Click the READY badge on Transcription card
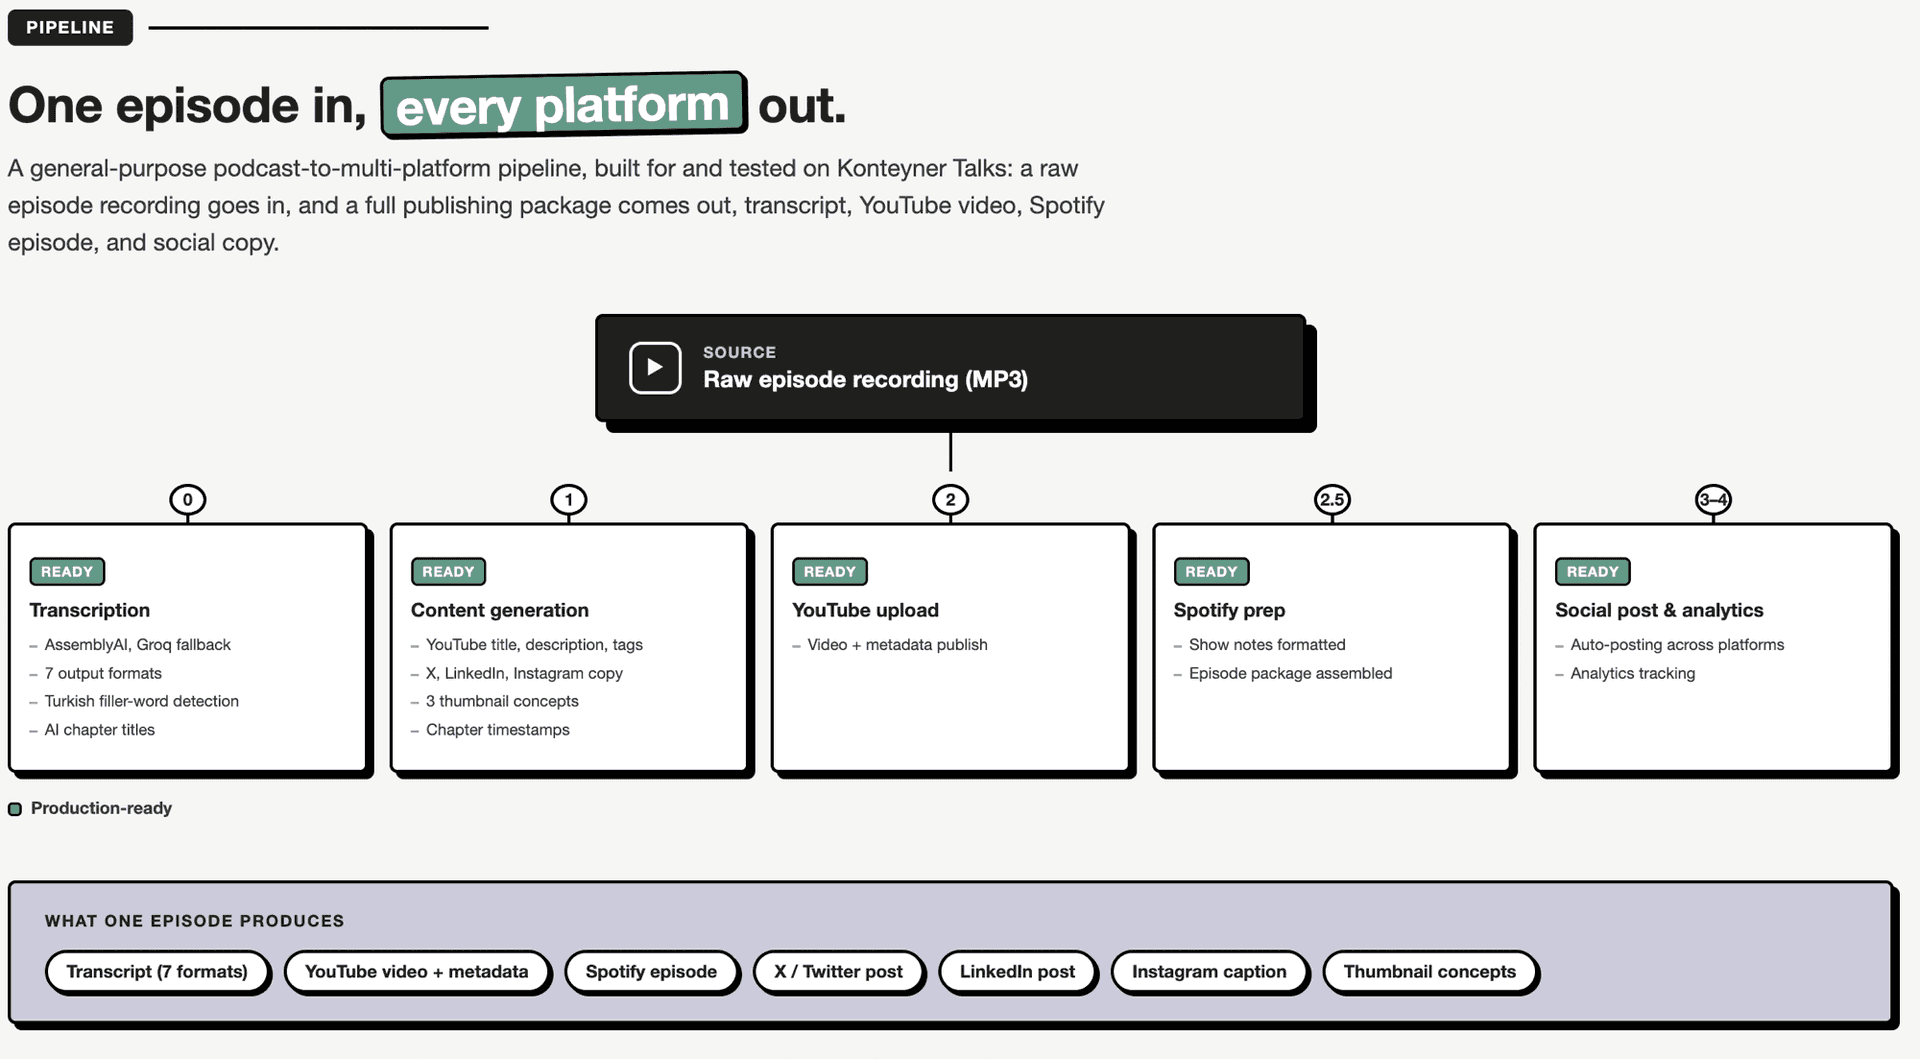The height and width of the screenshot is (1059, 1920). (x=67, y=572)
